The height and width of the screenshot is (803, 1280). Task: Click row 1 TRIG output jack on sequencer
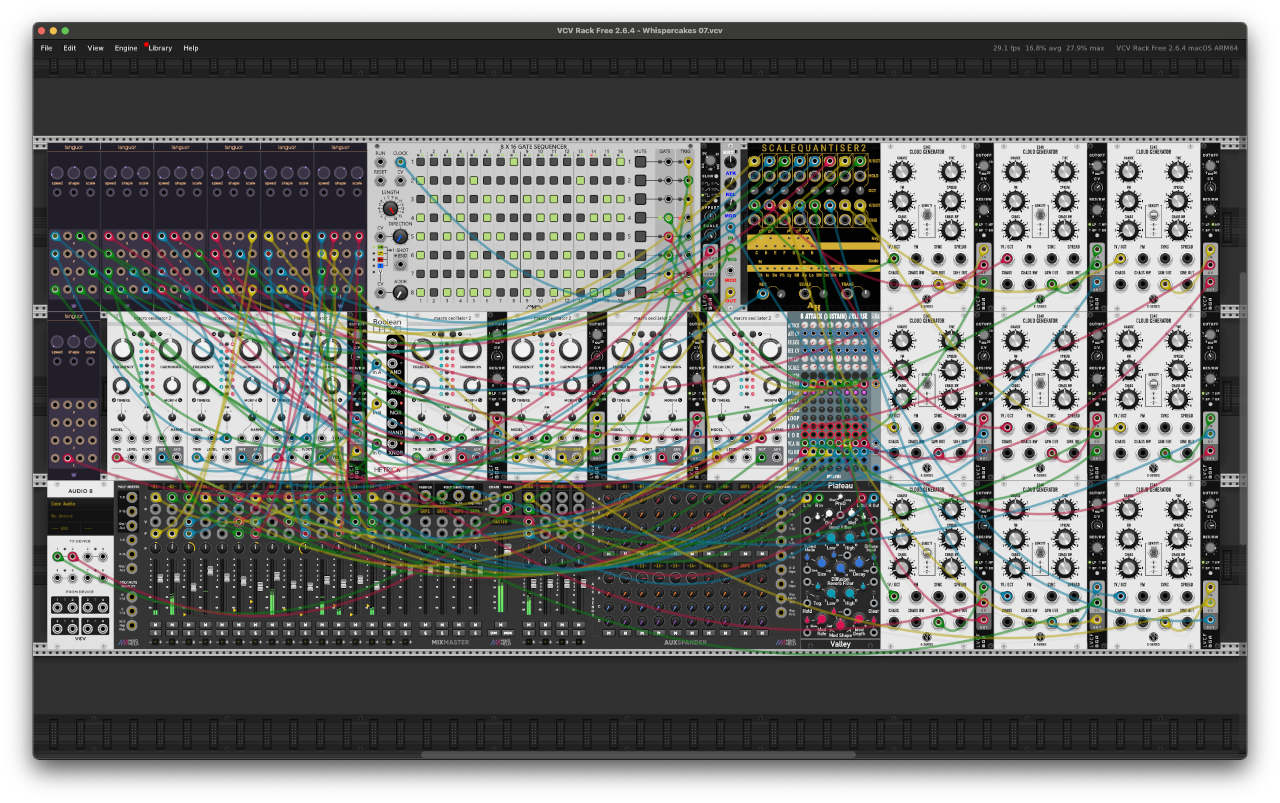[x=688, y=162]
